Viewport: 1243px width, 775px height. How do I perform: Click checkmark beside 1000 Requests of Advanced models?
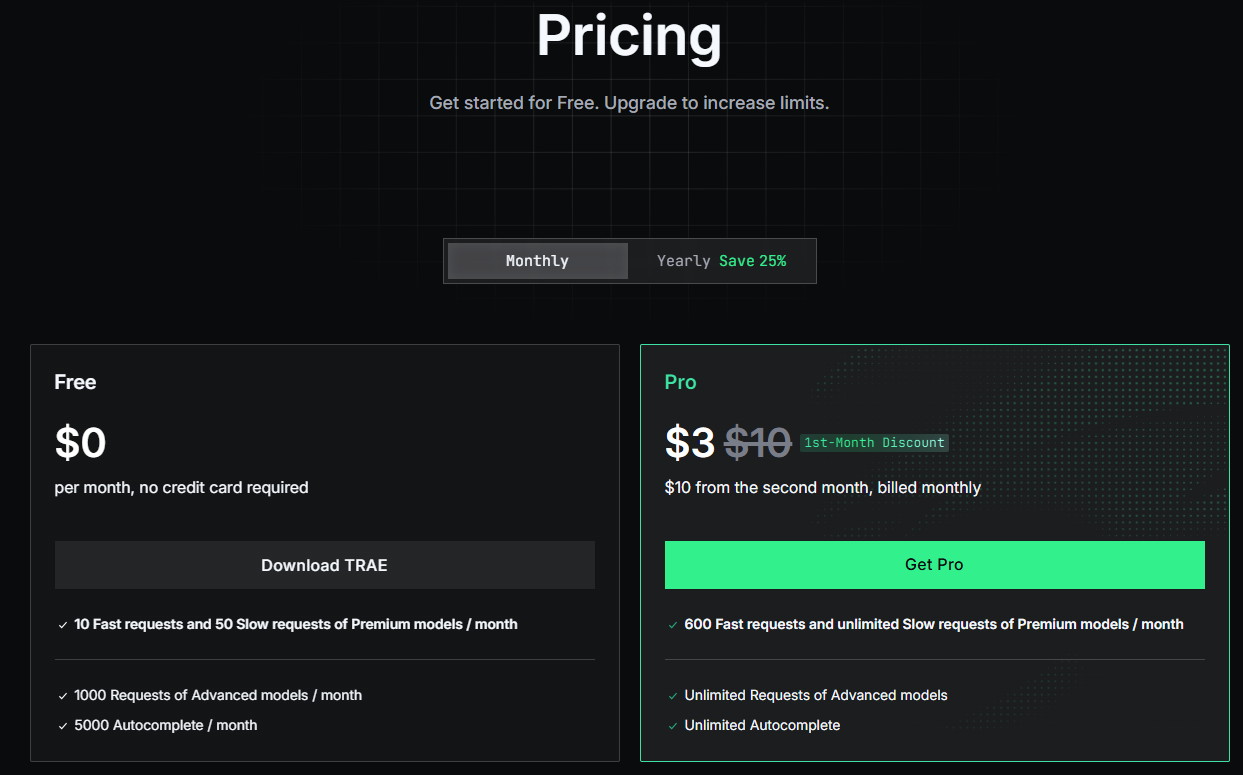tap(63, 696)
